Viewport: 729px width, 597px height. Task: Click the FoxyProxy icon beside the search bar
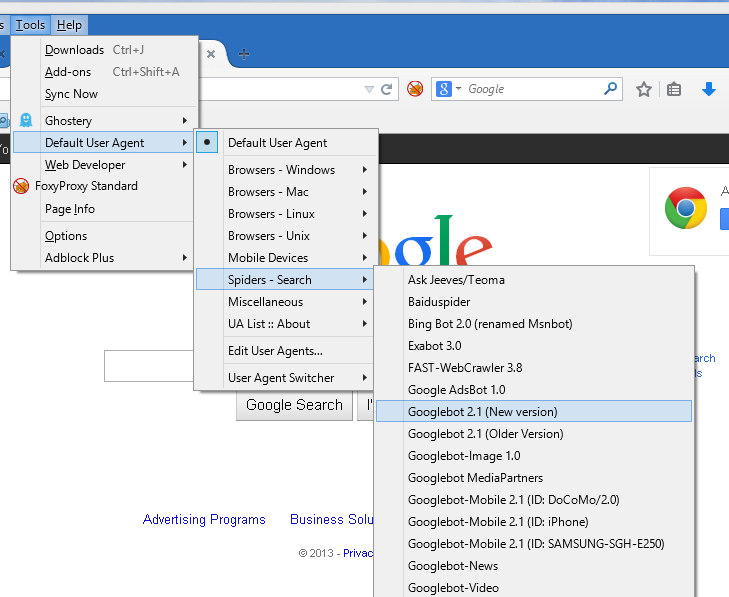pos(415,88)
